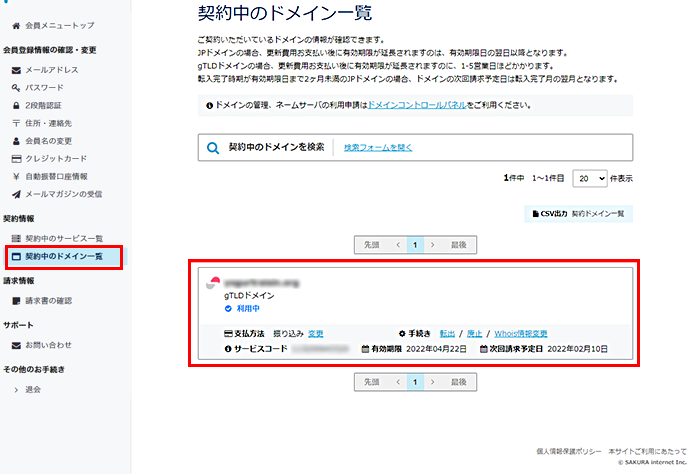The width and height of the screenshot is (700, 474).
Task: Open the 20件表示 per-page dropdown
Action: (588, 177)
